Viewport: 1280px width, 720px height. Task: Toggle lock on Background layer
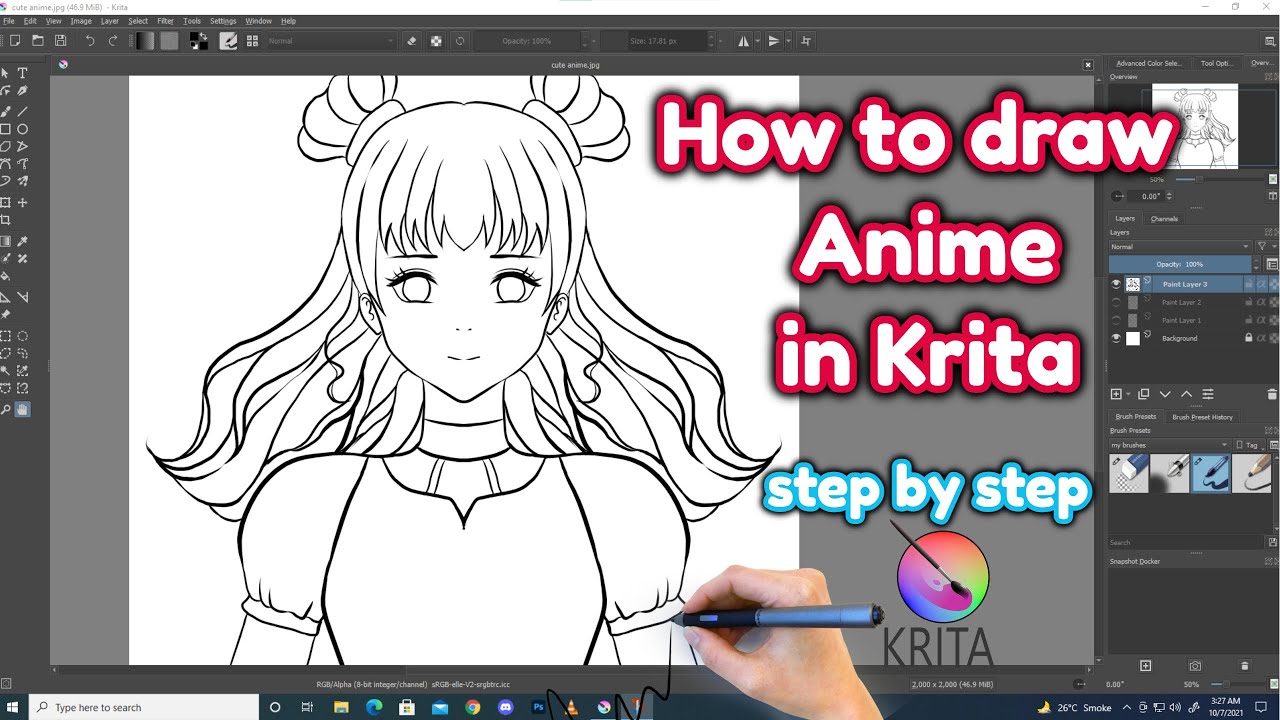[1248, 338]
